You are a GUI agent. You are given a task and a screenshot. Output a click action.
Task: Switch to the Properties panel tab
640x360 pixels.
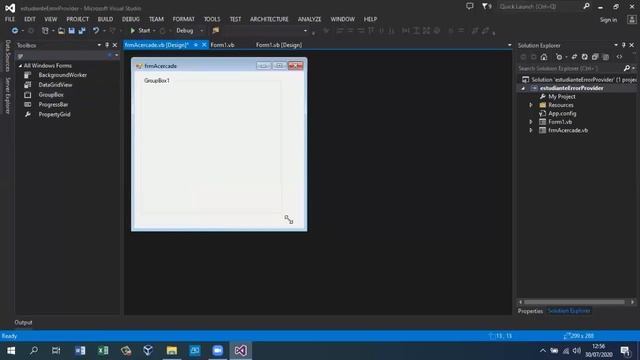click(x=530, y=311)
